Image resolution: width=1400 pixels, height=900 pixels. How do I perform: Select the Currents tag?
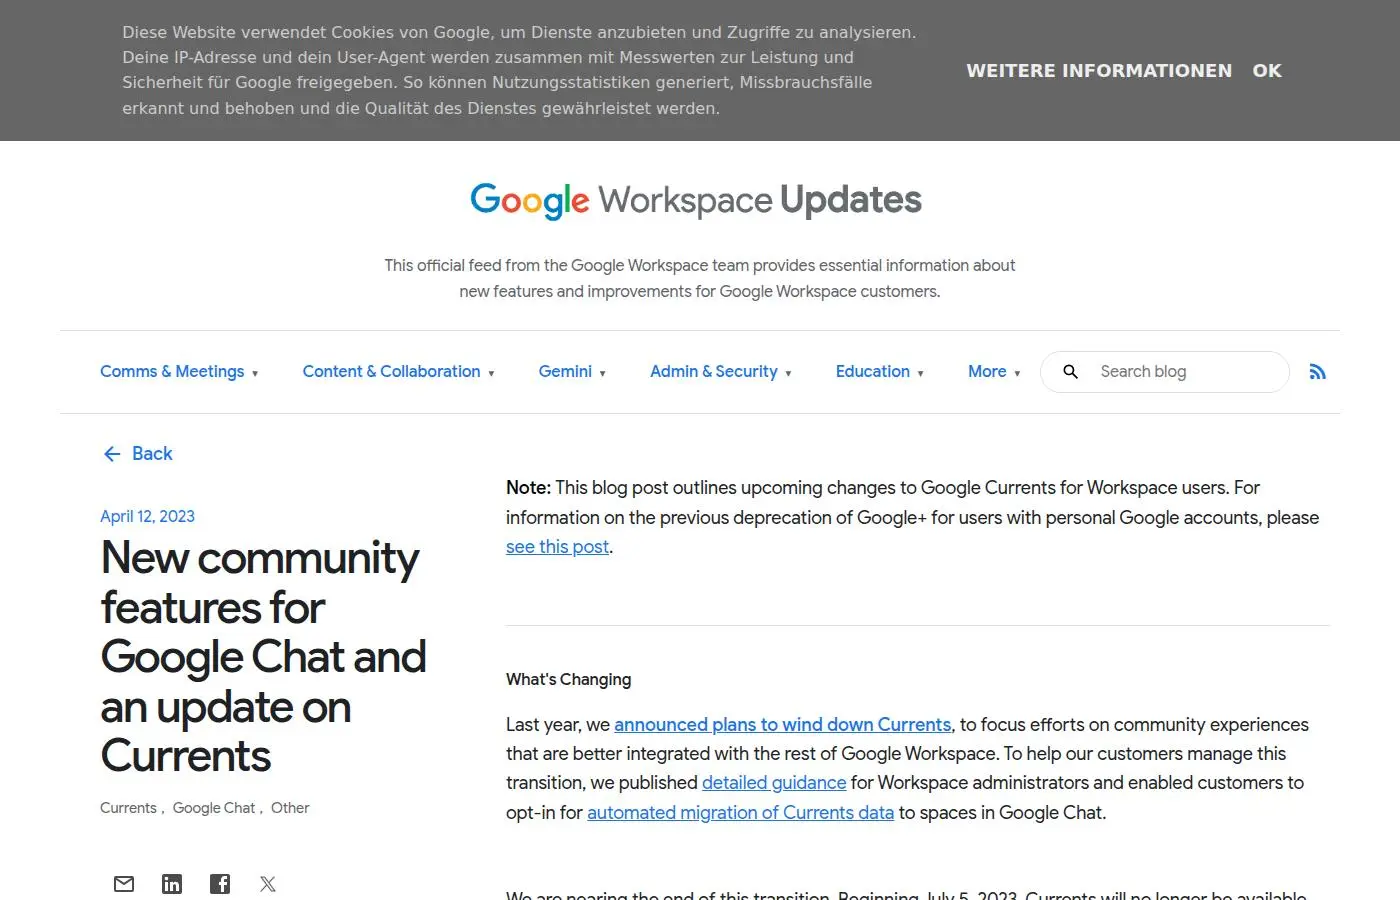click(128, 808)
